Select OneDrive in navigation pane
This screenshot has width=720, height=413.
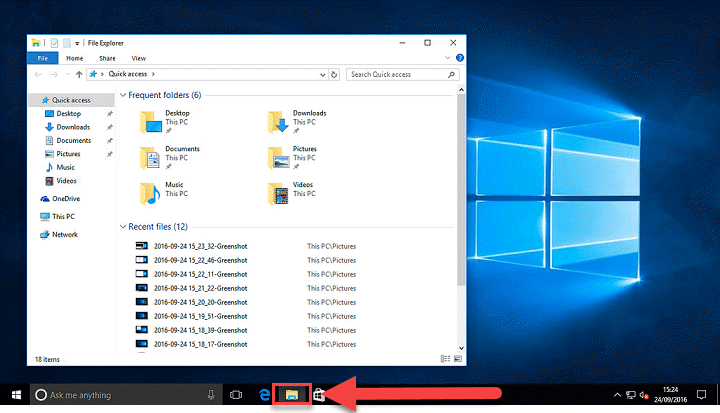click(x=65, y=199)
